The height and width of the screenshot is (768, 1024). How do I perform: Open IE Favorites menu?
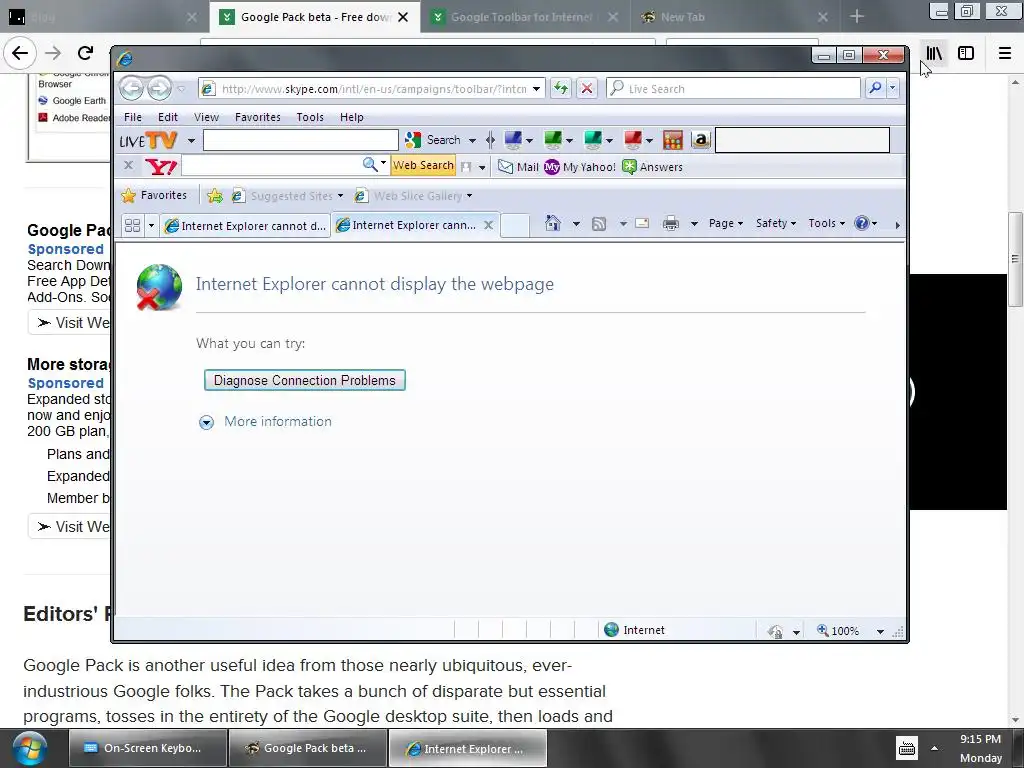point(257,117)
